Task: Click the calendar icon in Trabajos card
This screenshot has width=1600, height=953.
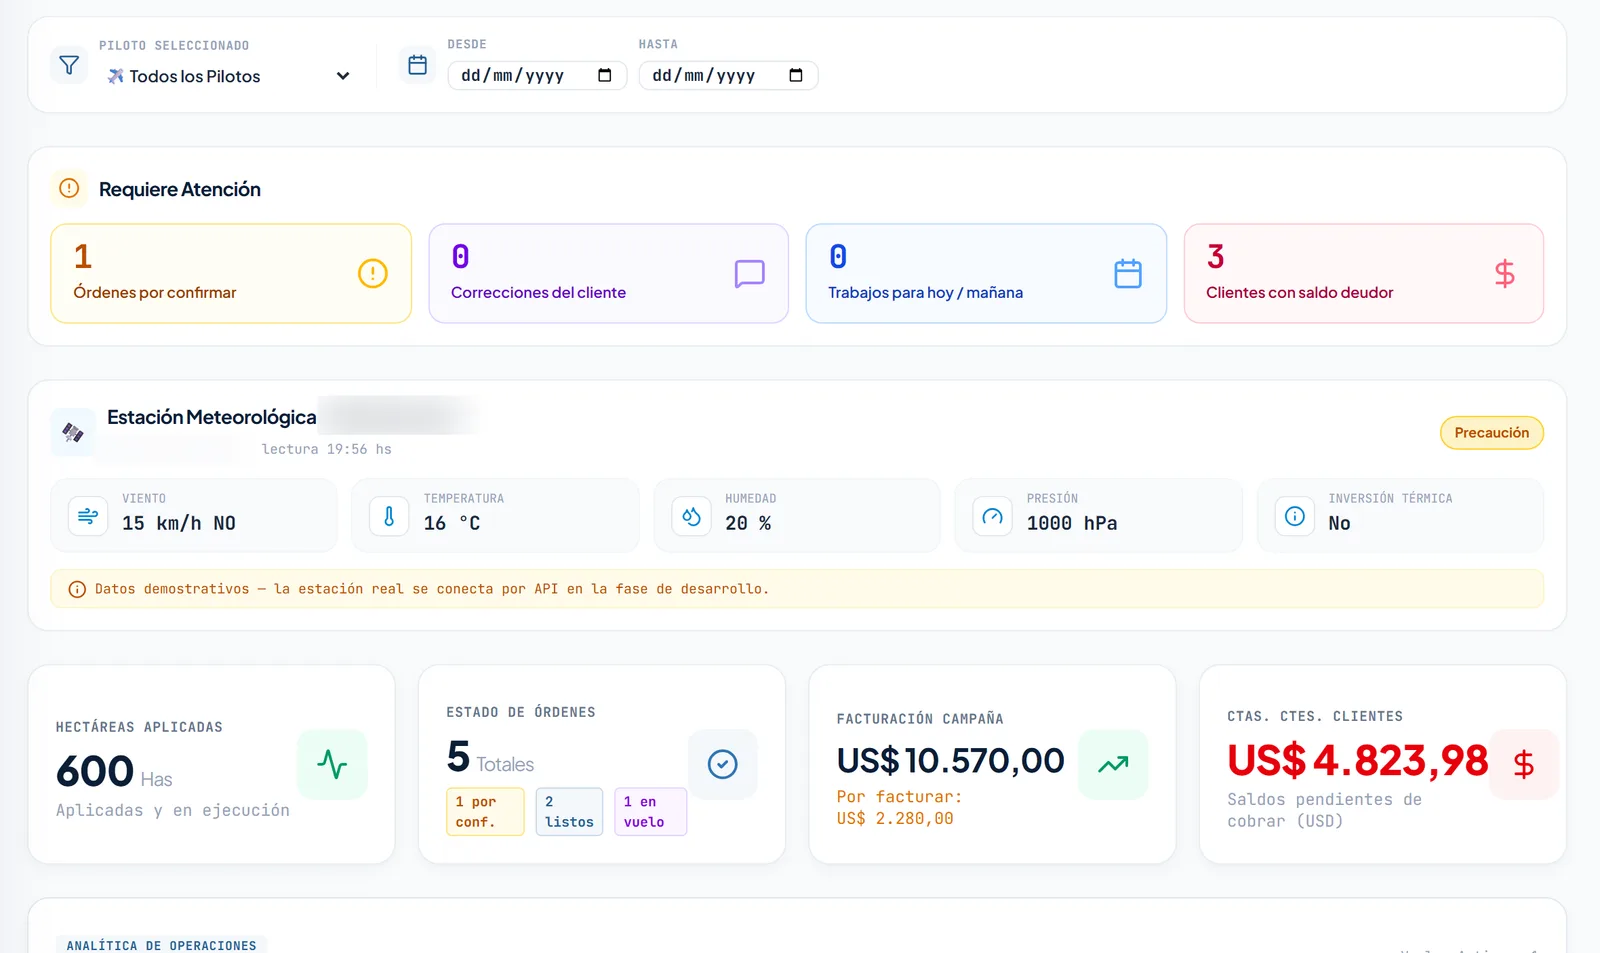Action: 1128,273
